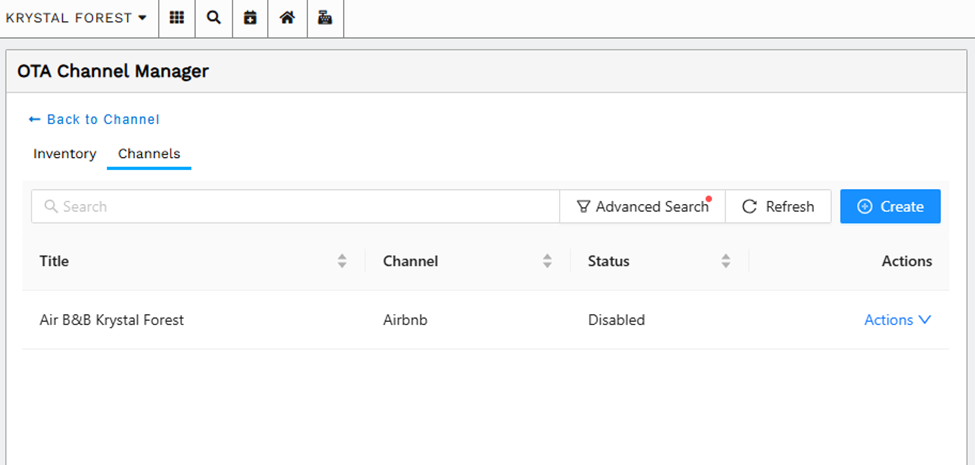Select the Air B&B Krystal Forest row title
The image size is (975, 465).
(112, 320)
